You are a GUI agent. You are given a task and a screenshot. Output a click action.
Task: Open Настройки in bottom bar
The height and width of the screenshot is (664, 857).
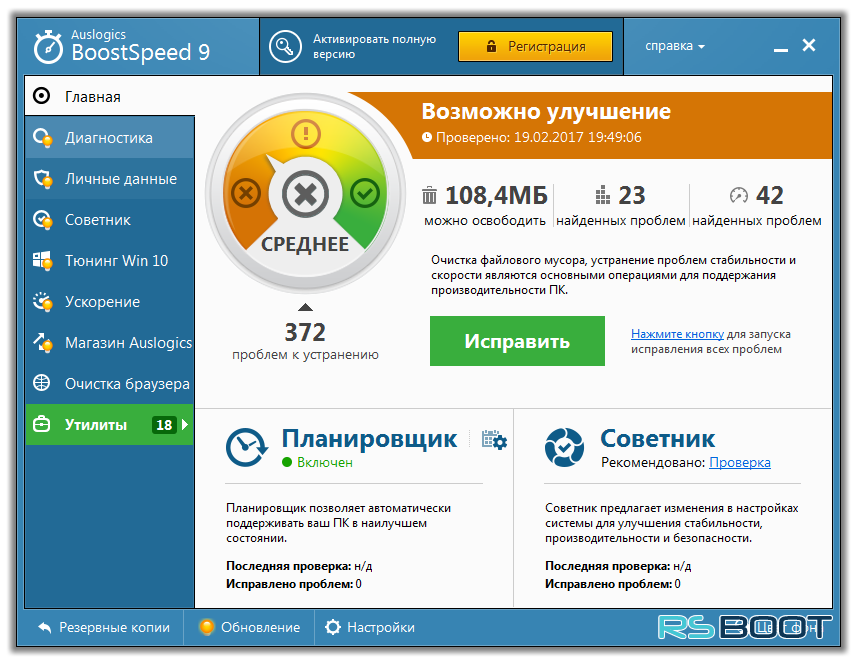click(370, 627)
